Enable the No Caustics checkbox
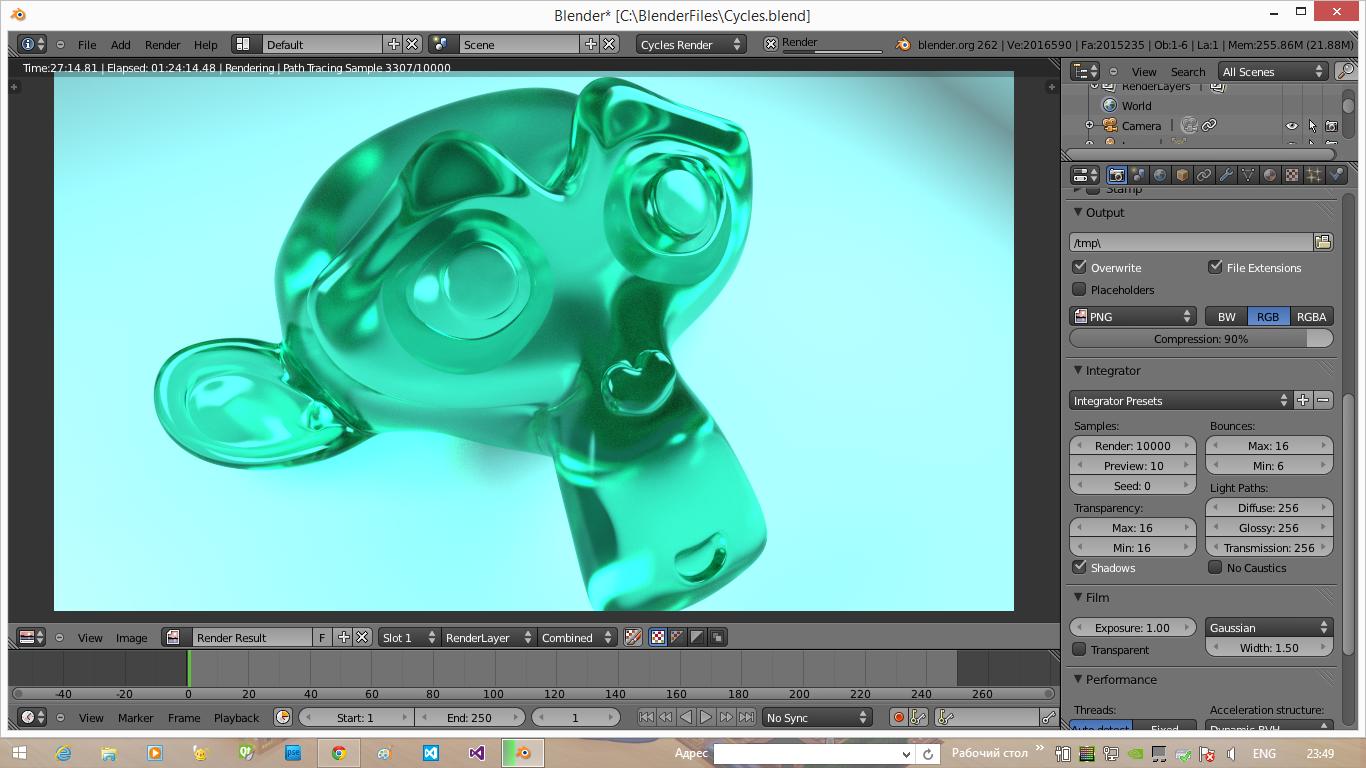 tap(1215, 567)
